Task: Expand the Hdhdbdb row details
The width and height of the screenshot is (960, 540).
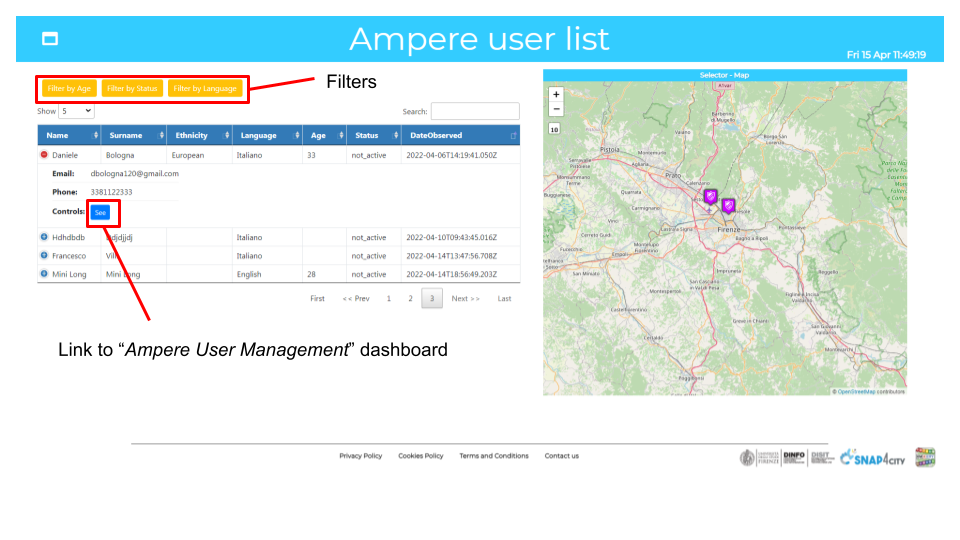Action: 44,237
